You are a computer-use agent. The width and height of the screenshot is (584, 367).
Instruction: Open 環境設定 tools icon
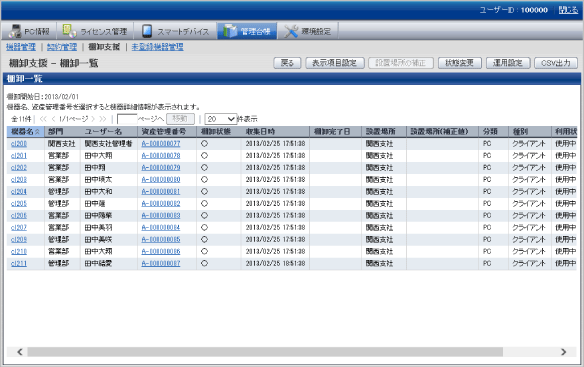[x=291, y=31]
